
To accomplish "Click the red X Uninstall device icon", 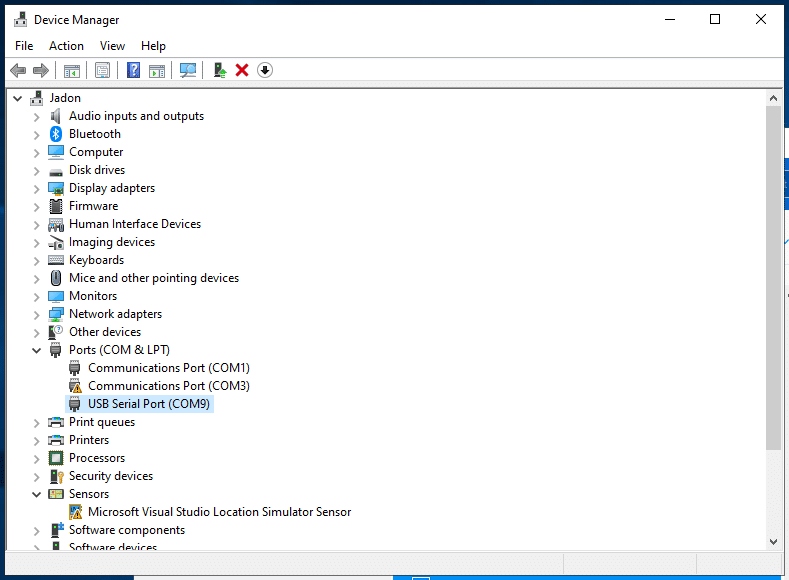I will click(242, 70).
